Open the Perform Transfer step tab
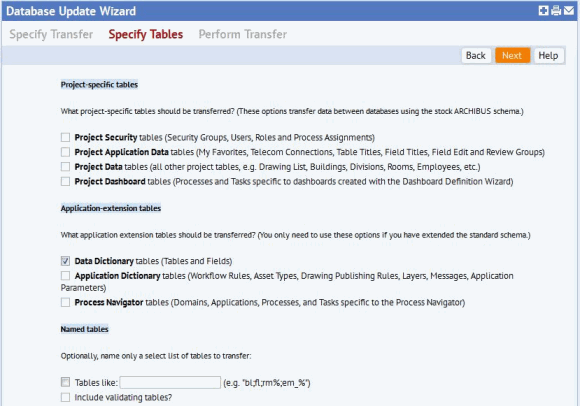 point(243,34)
